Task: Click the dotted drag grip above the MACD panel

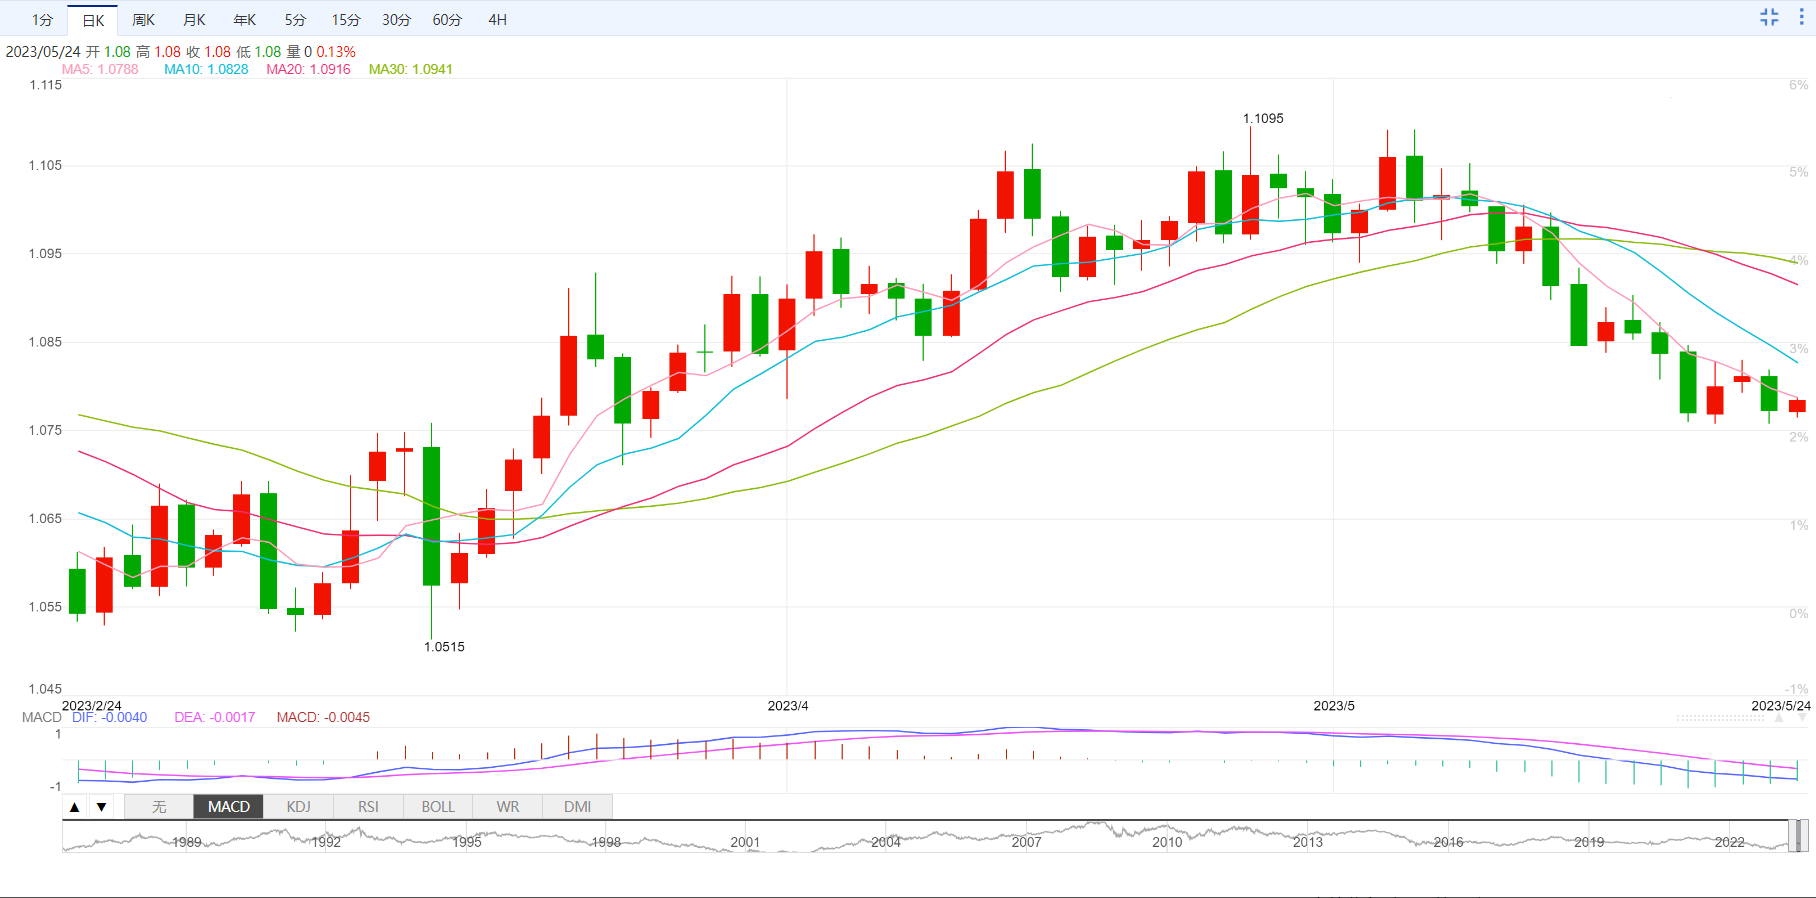Action: point(1720,718)
